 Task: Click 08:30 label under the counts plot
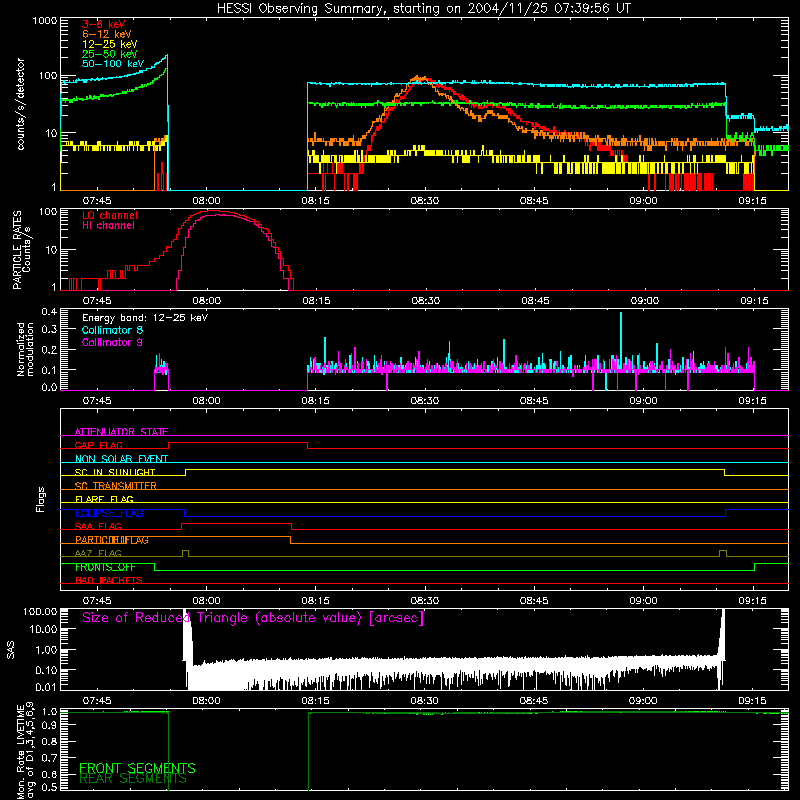click(x=424, y=201)
